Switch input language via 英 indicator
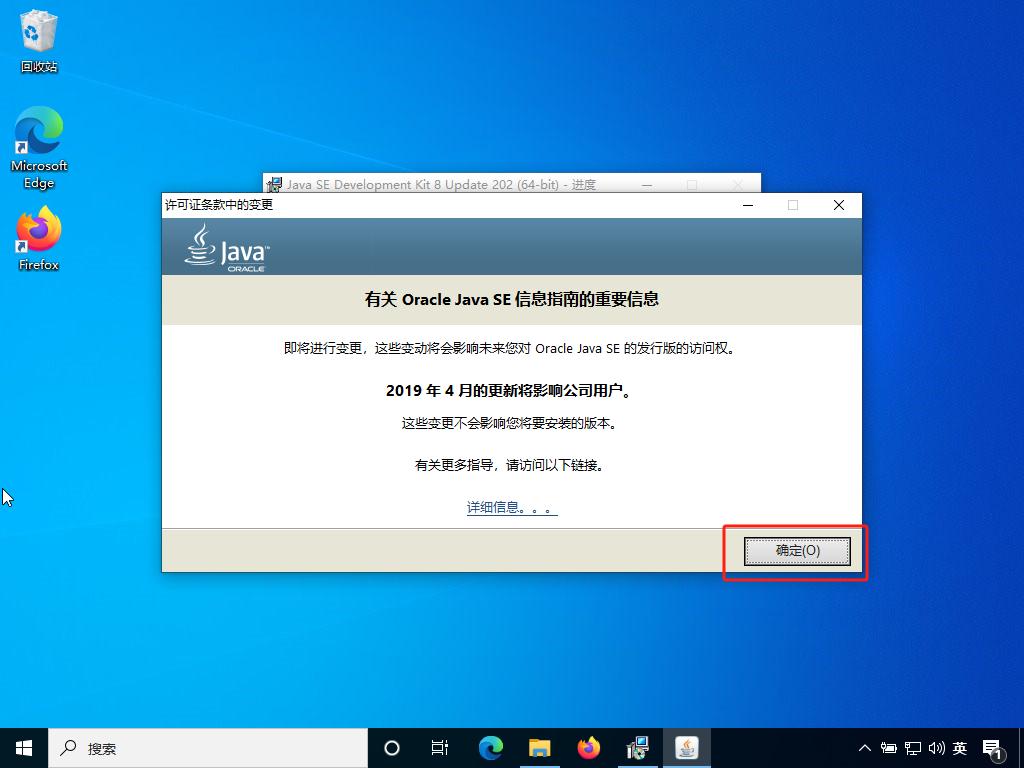This screenshot has height=768, width=1024. click(959, 748)
